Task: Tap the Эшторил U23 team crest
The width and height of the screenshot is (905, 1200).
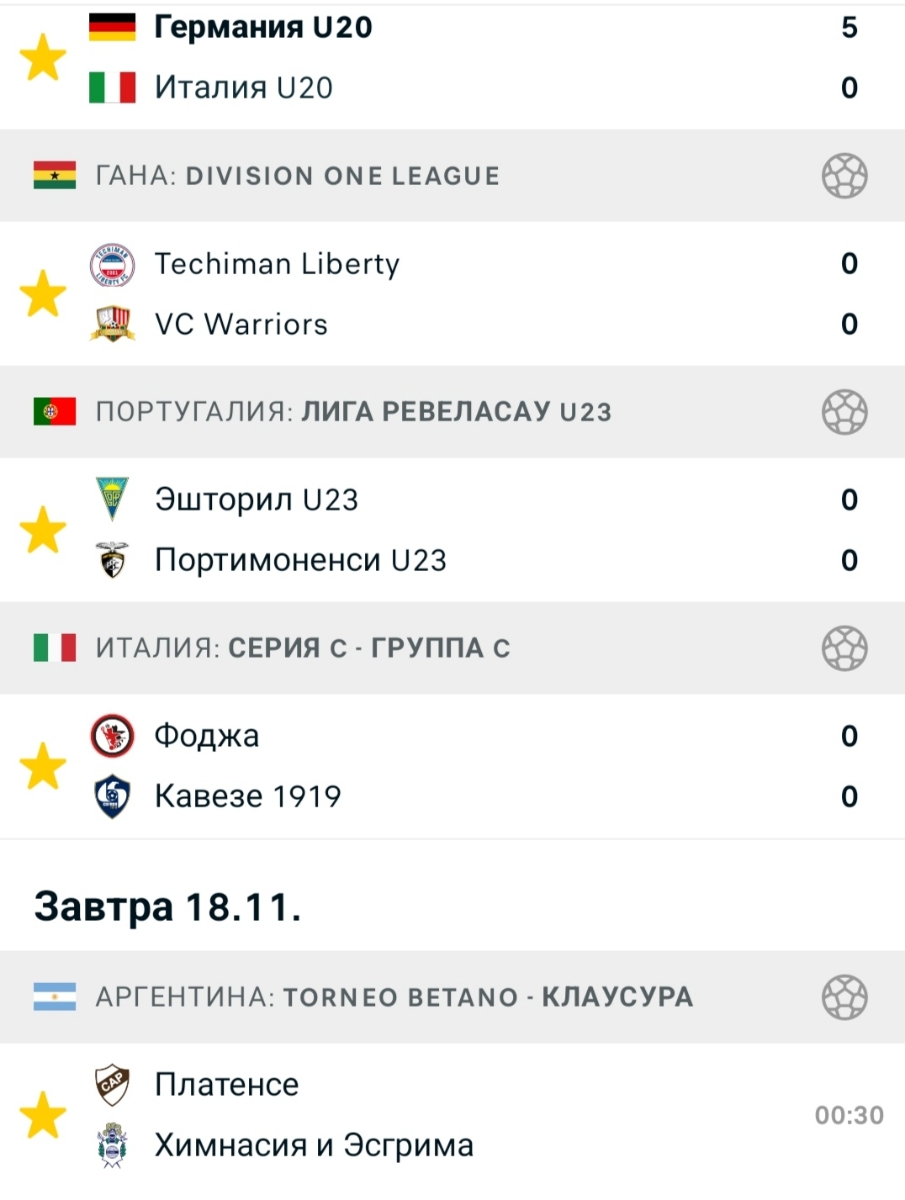Action: tap(112, 499)
